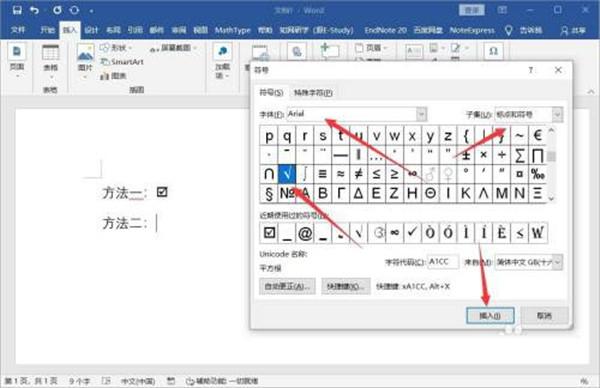The image size is (600, 388).
Task: Open the Add-ins (加载项) icon
Action: click(222, 51)
